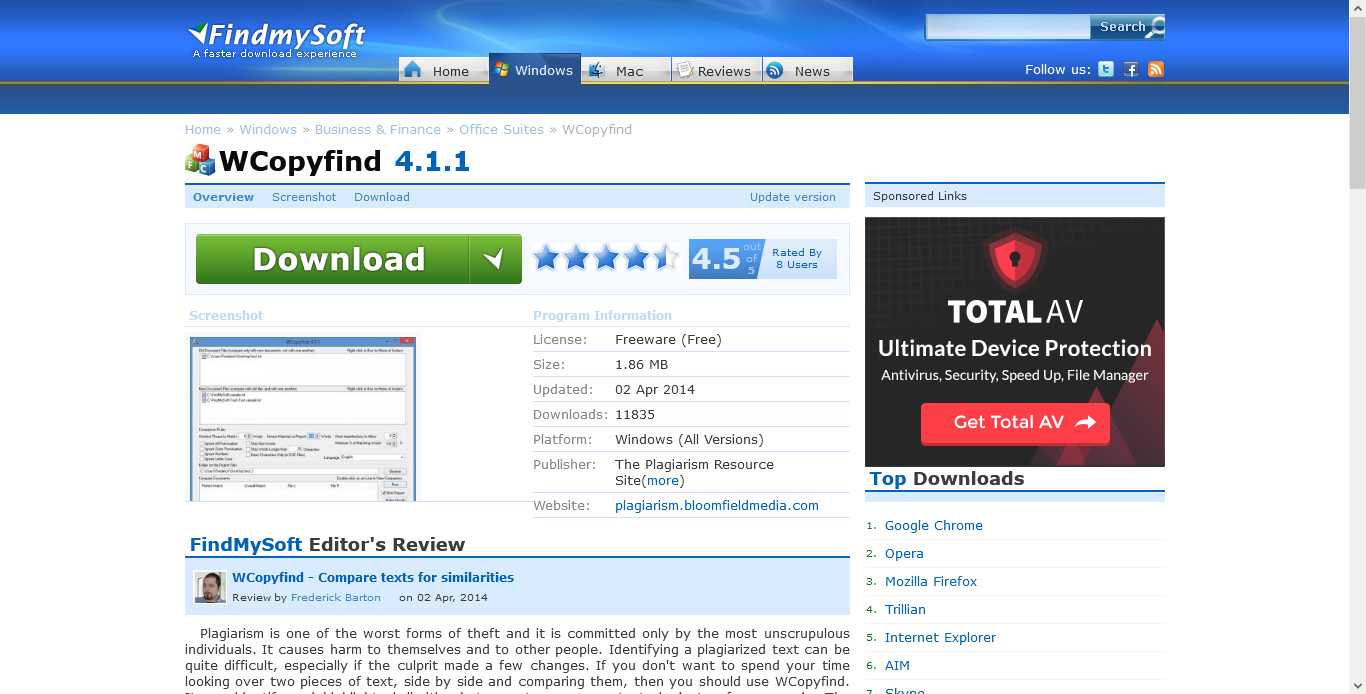Click the scrollbar up arrow
The image size is (1366, 694).
click(1357, 8)
